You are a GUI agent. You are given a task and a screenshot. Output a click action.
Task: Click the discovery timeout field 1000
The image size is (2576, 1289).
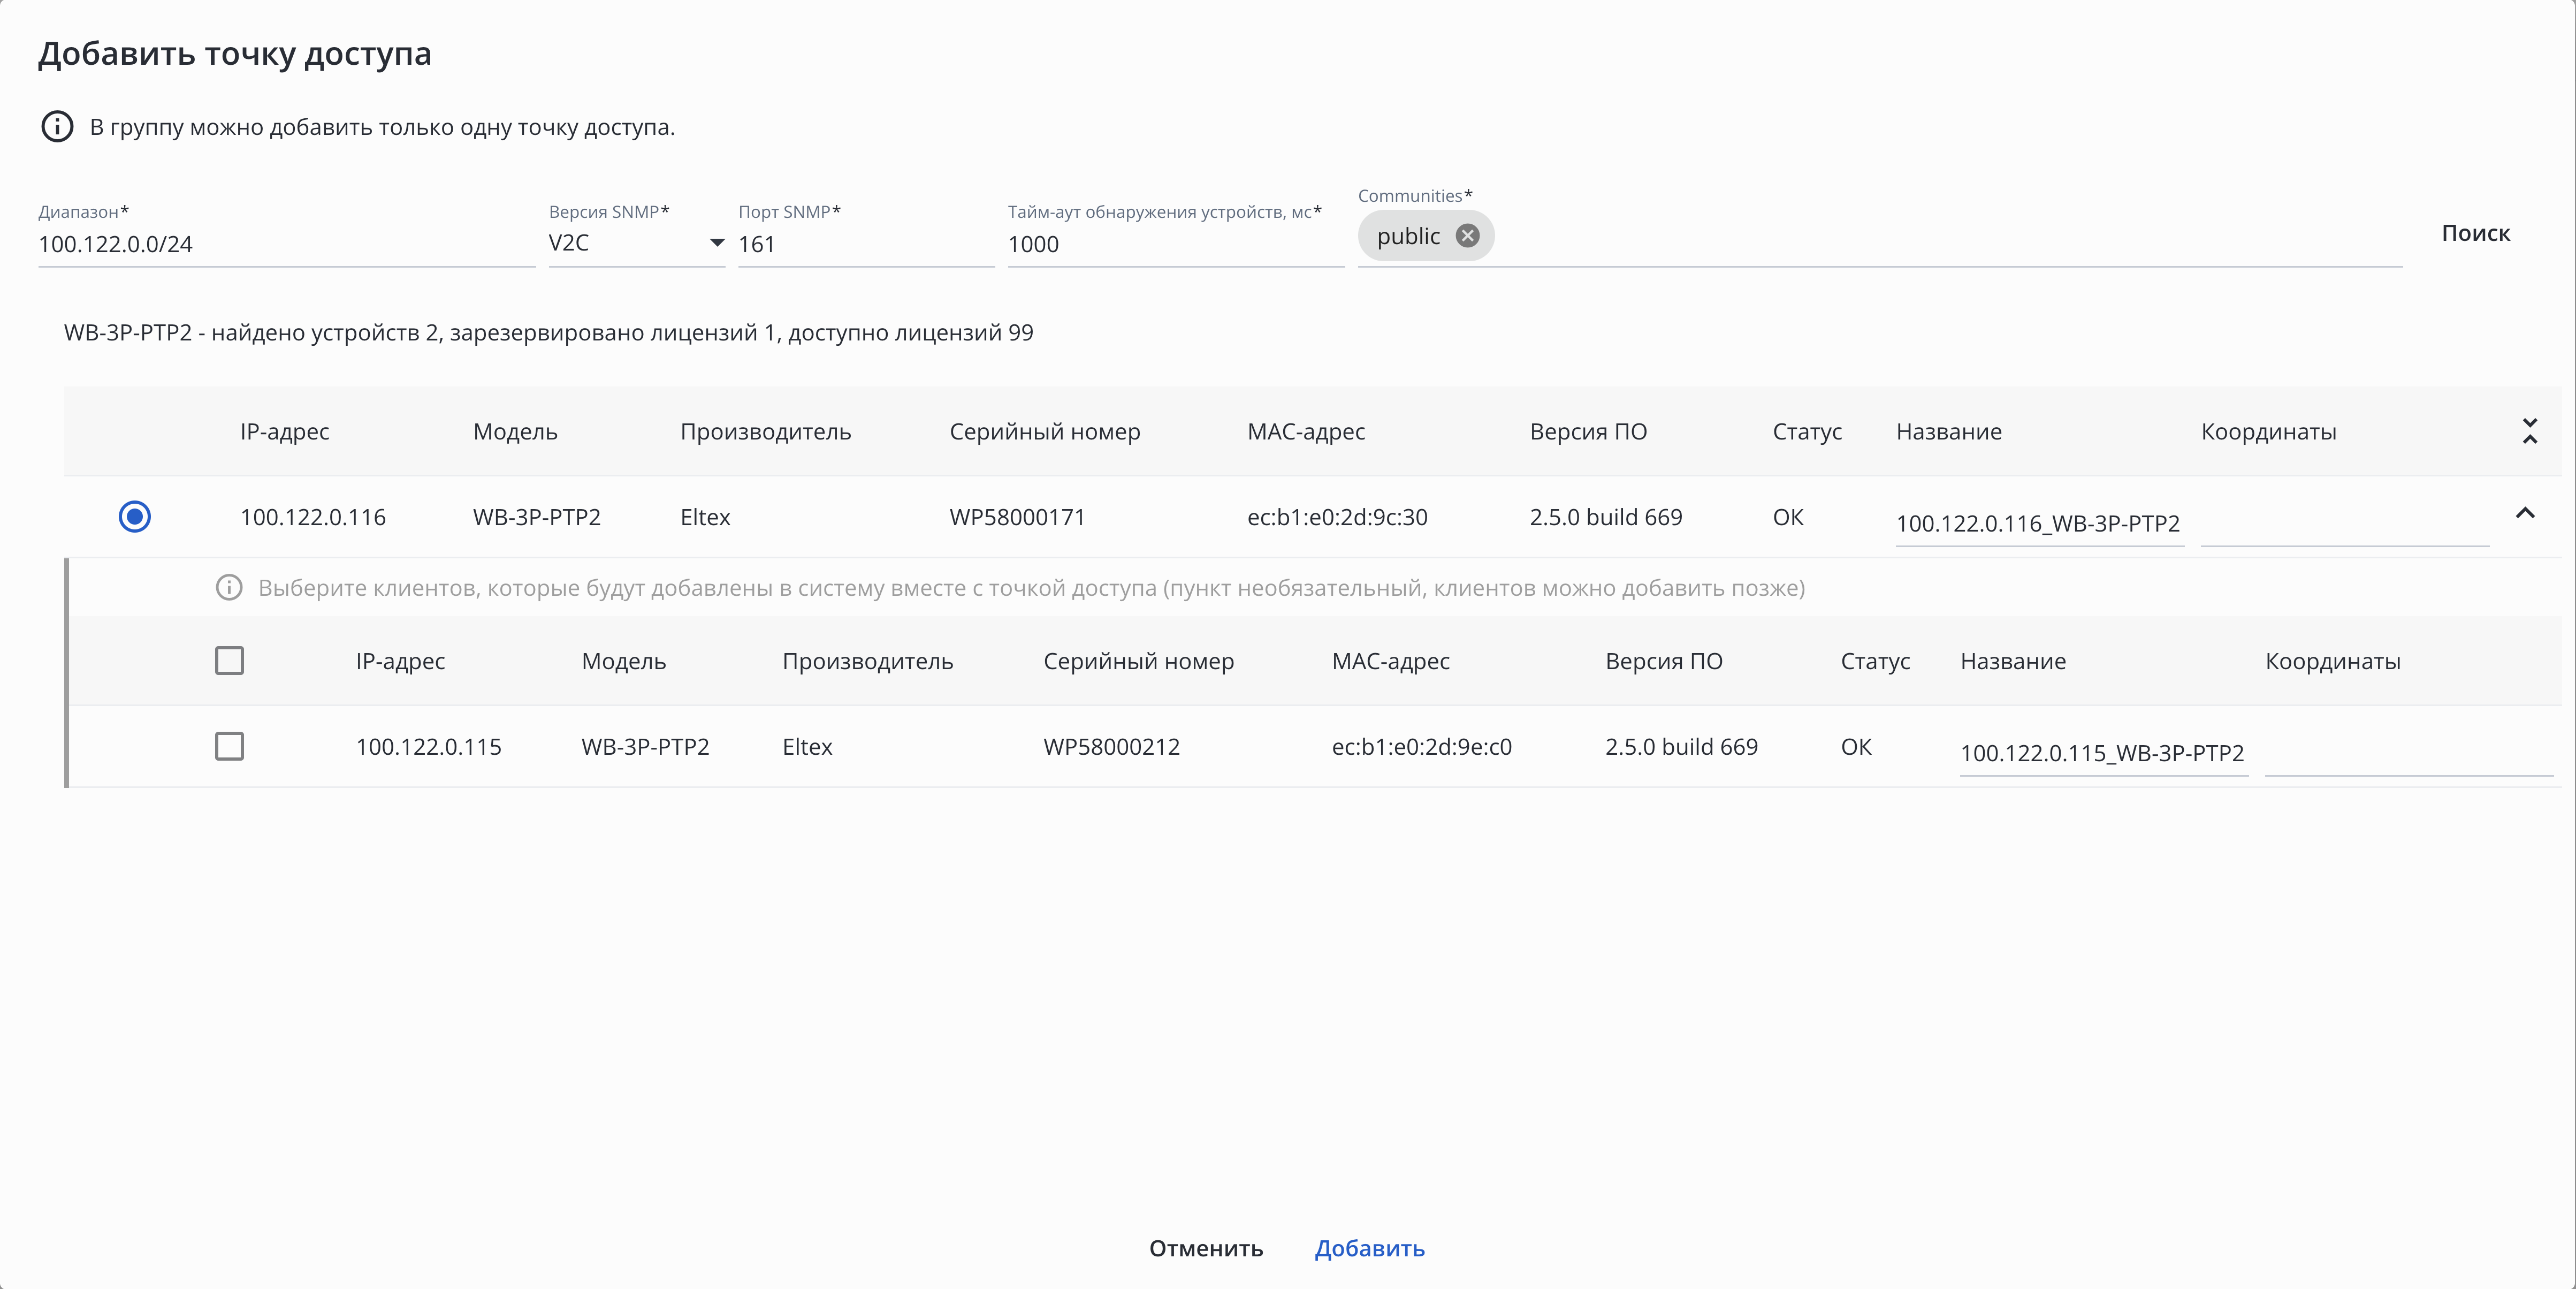pyautogui.click(x=1174, y=244)
